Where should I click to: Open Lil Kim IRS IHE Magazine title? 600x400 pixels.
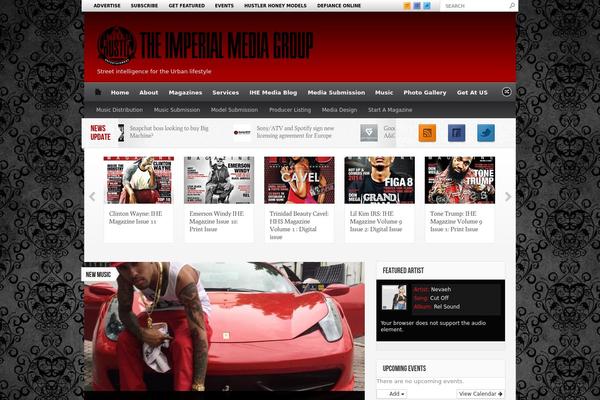pos(376,221)
